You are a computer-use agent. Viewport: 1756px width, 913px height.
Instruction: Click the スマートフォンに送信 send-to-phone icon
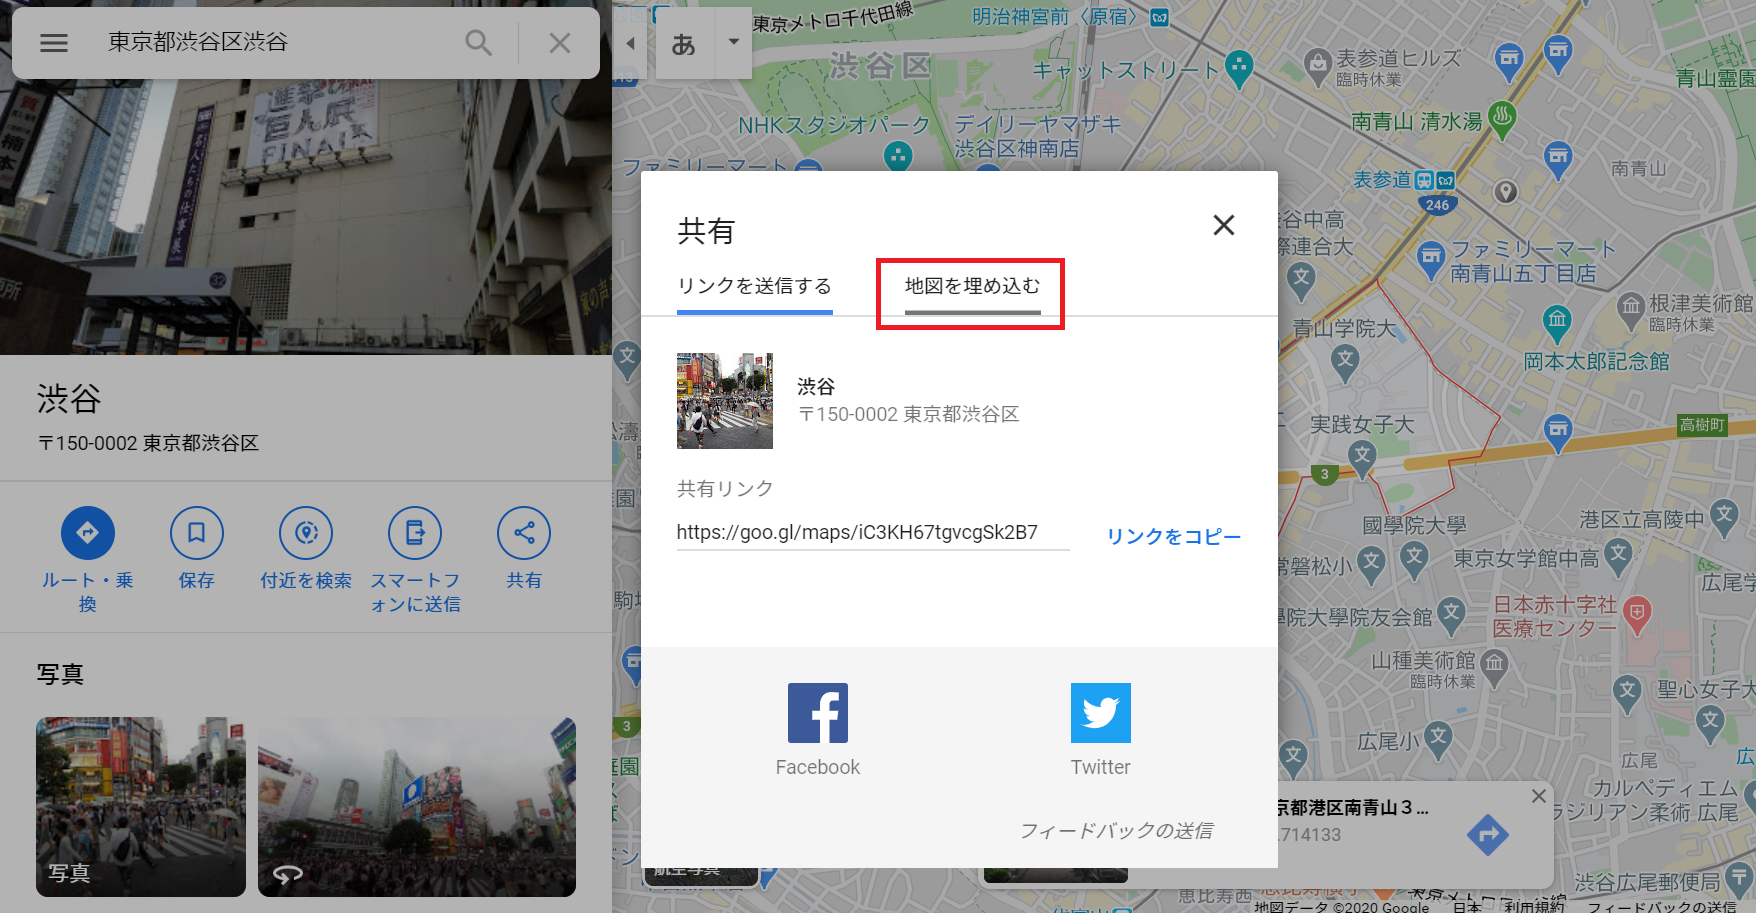click(415, 533)
